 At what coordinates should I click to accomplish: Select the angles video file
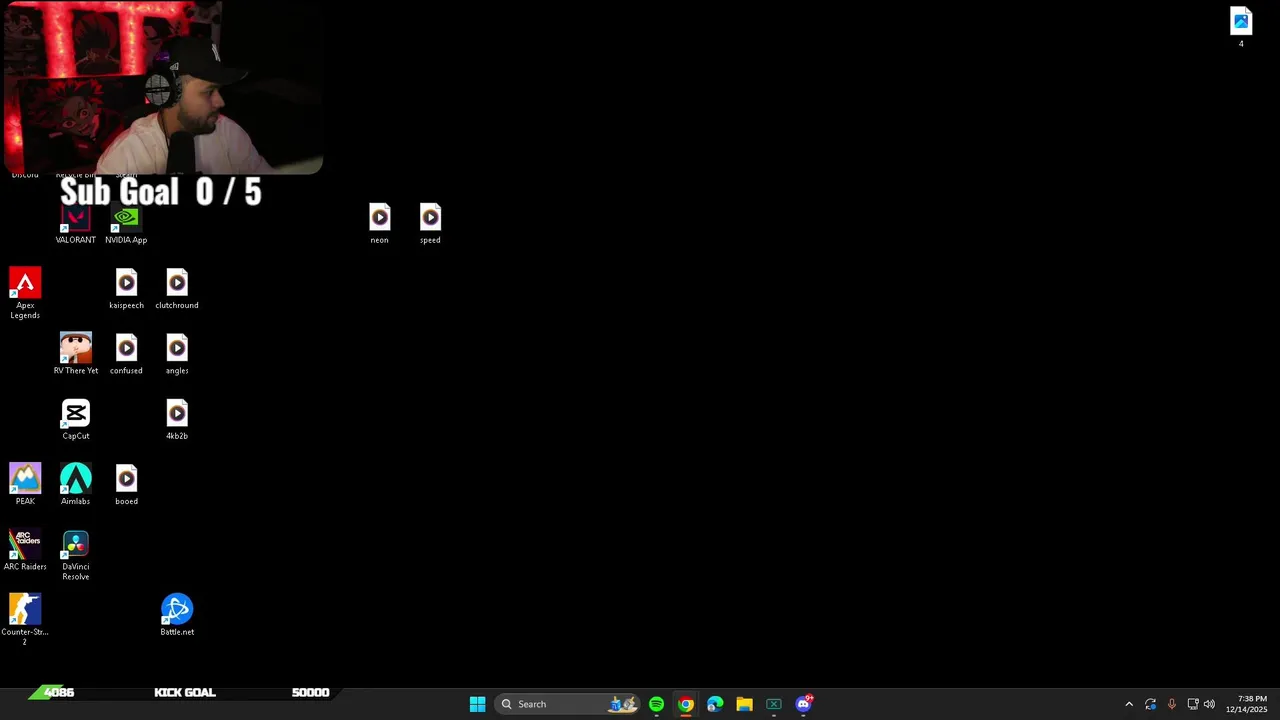click(177, 354)
